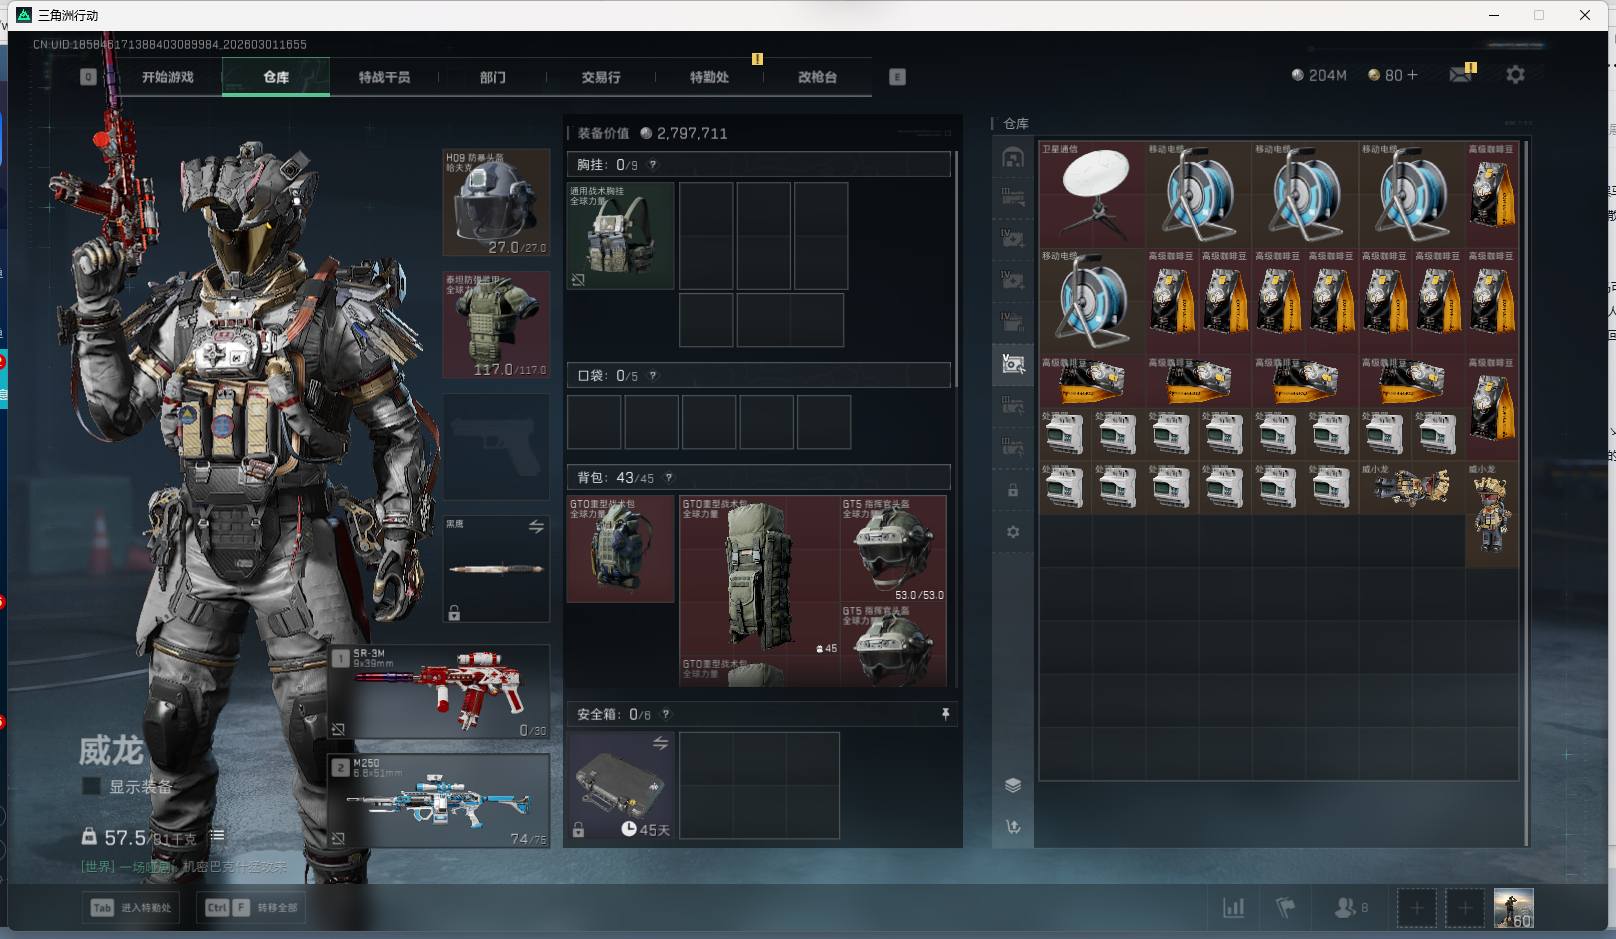This screenshot has height=939, width=1616.
Task: Select the 威小龙 weapon charm item
Action: click(1412, 487)
